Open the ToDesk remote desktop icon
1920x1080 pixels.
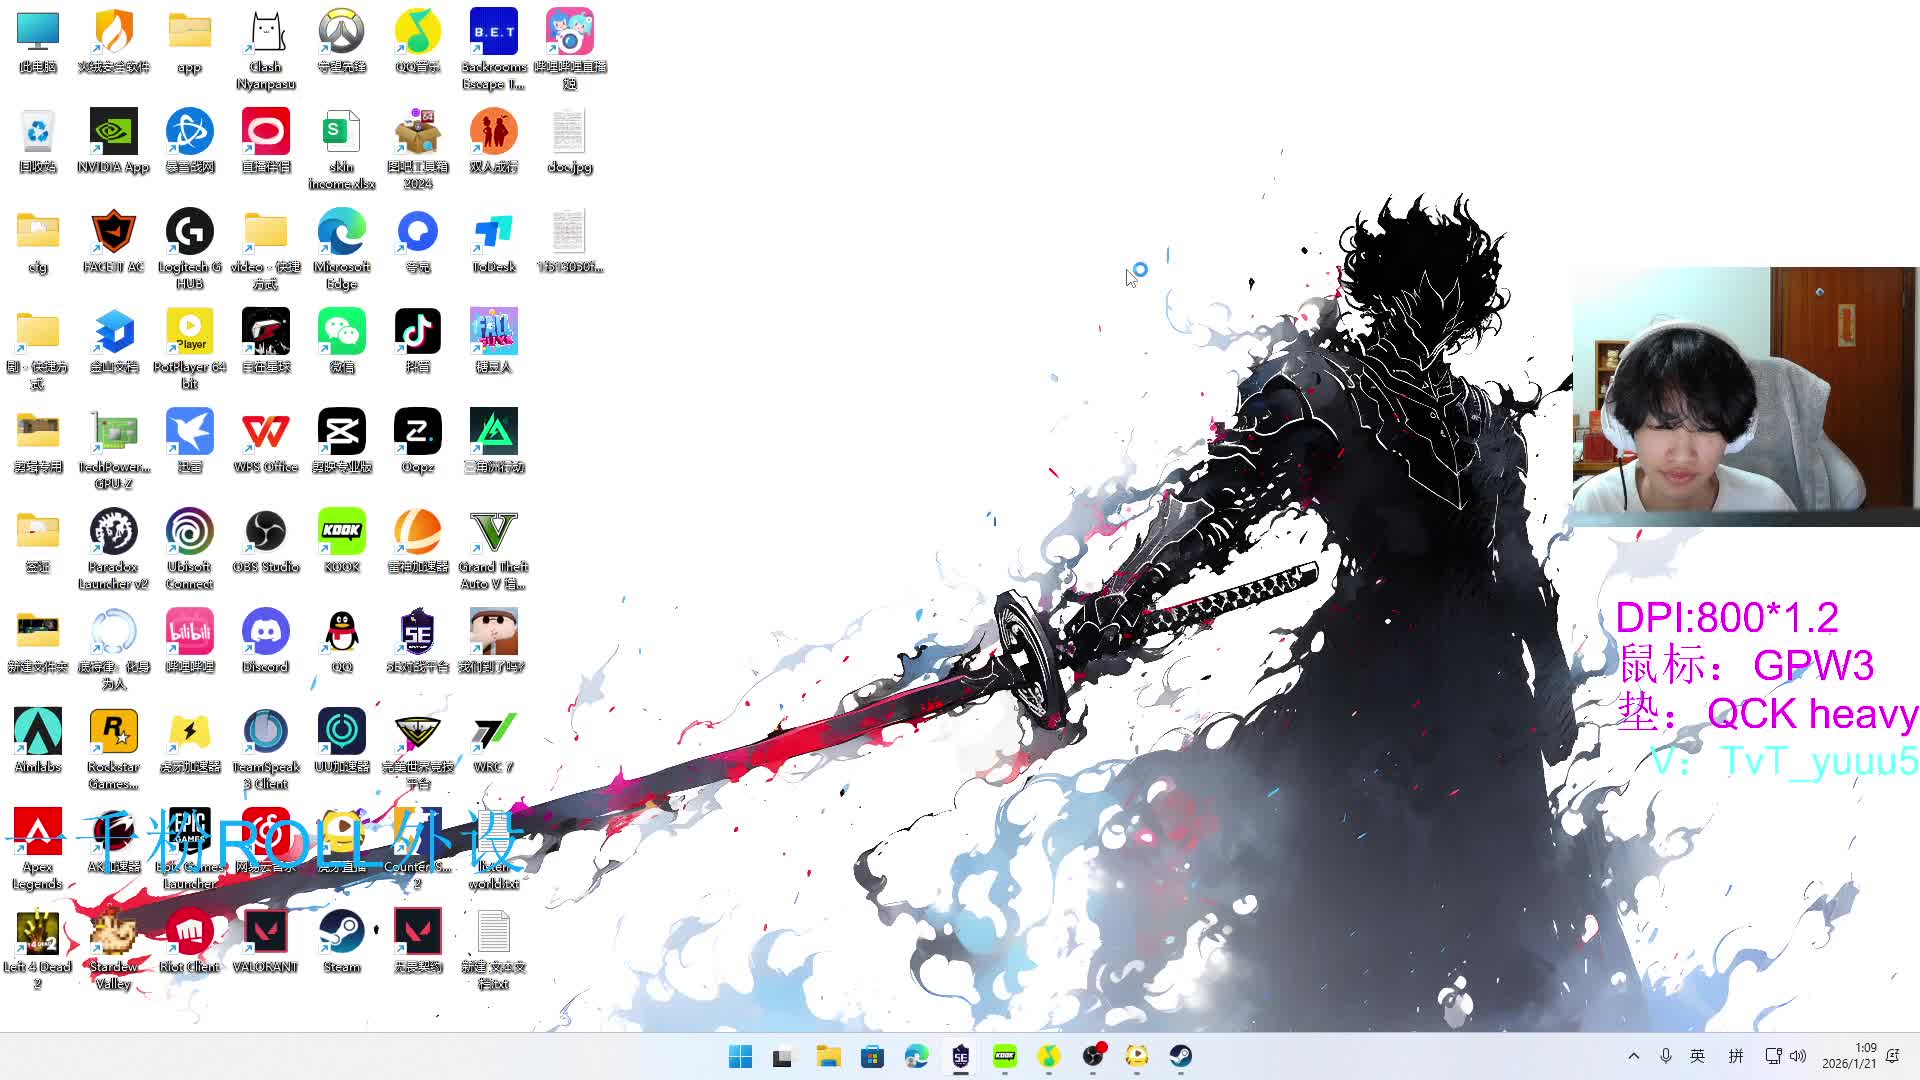point(493,233)
